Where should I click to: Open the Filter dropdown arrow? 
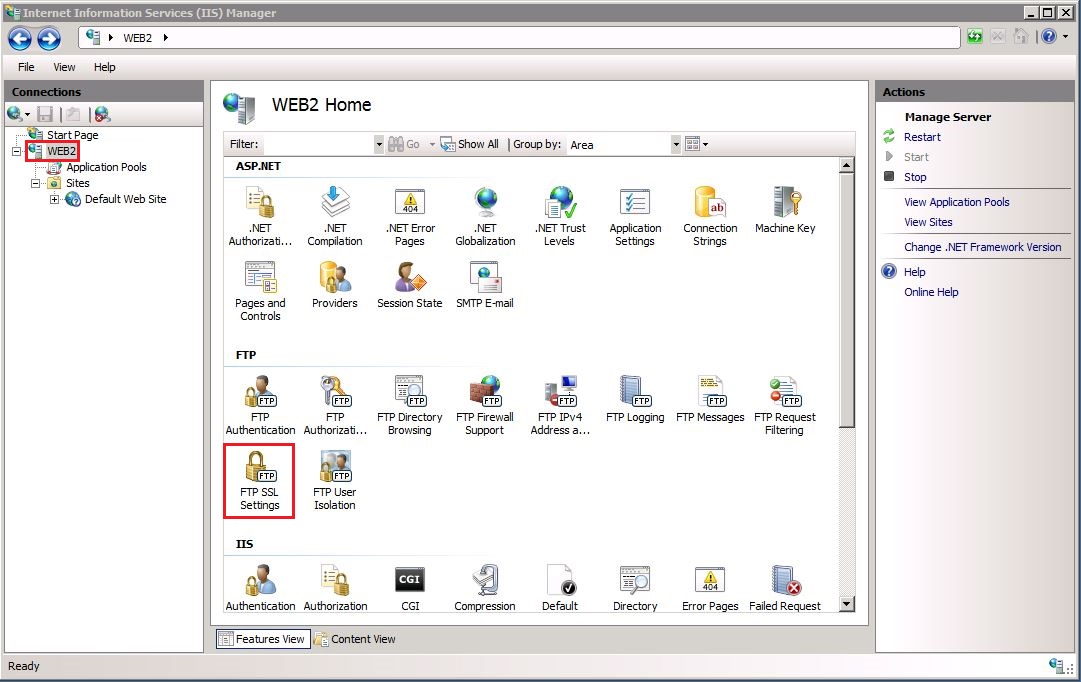(379, 145)
